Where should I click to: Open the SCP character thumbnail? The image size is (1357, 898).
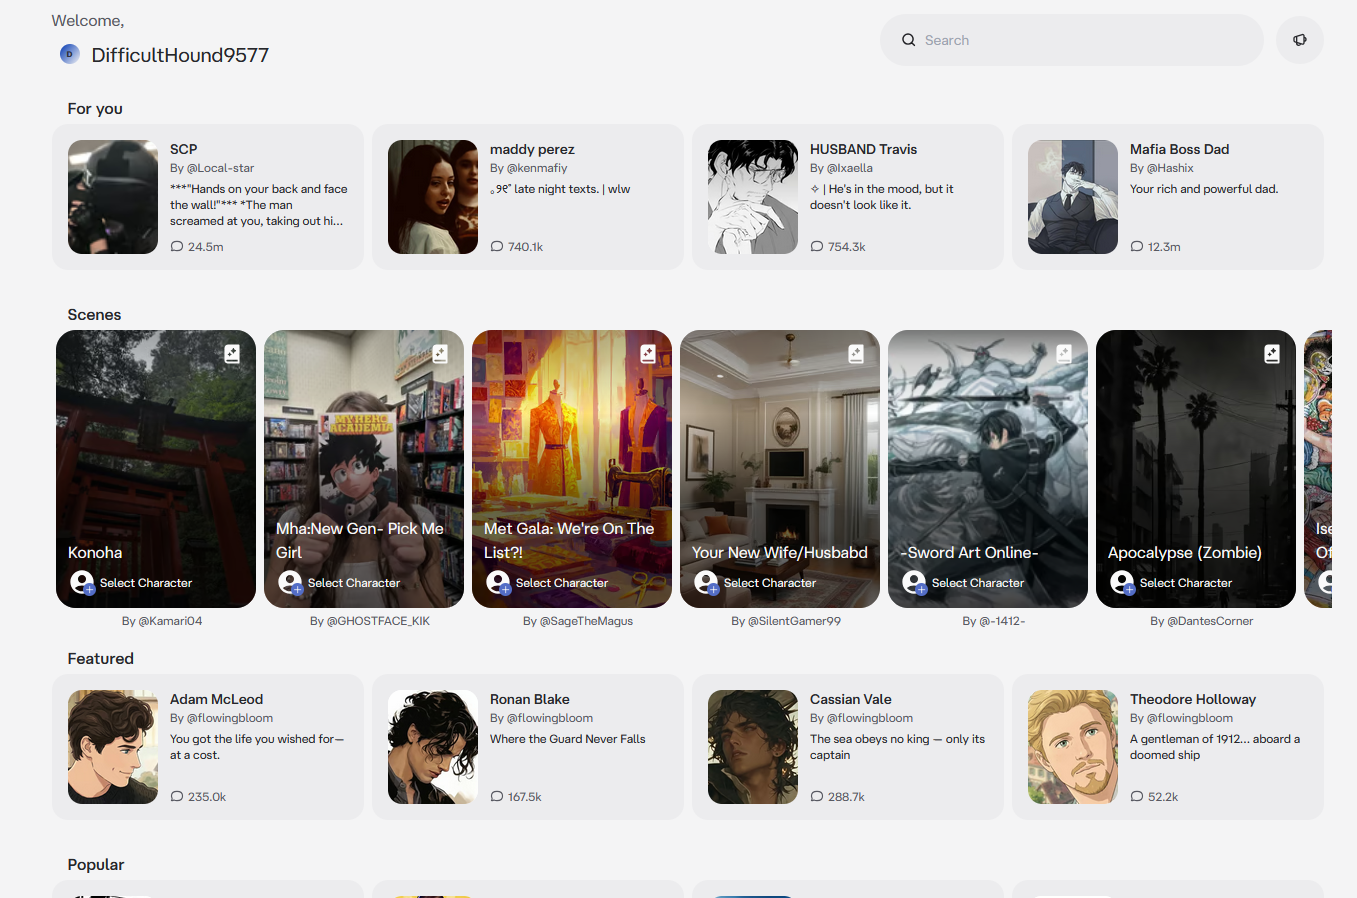click(x=113, y=197)
